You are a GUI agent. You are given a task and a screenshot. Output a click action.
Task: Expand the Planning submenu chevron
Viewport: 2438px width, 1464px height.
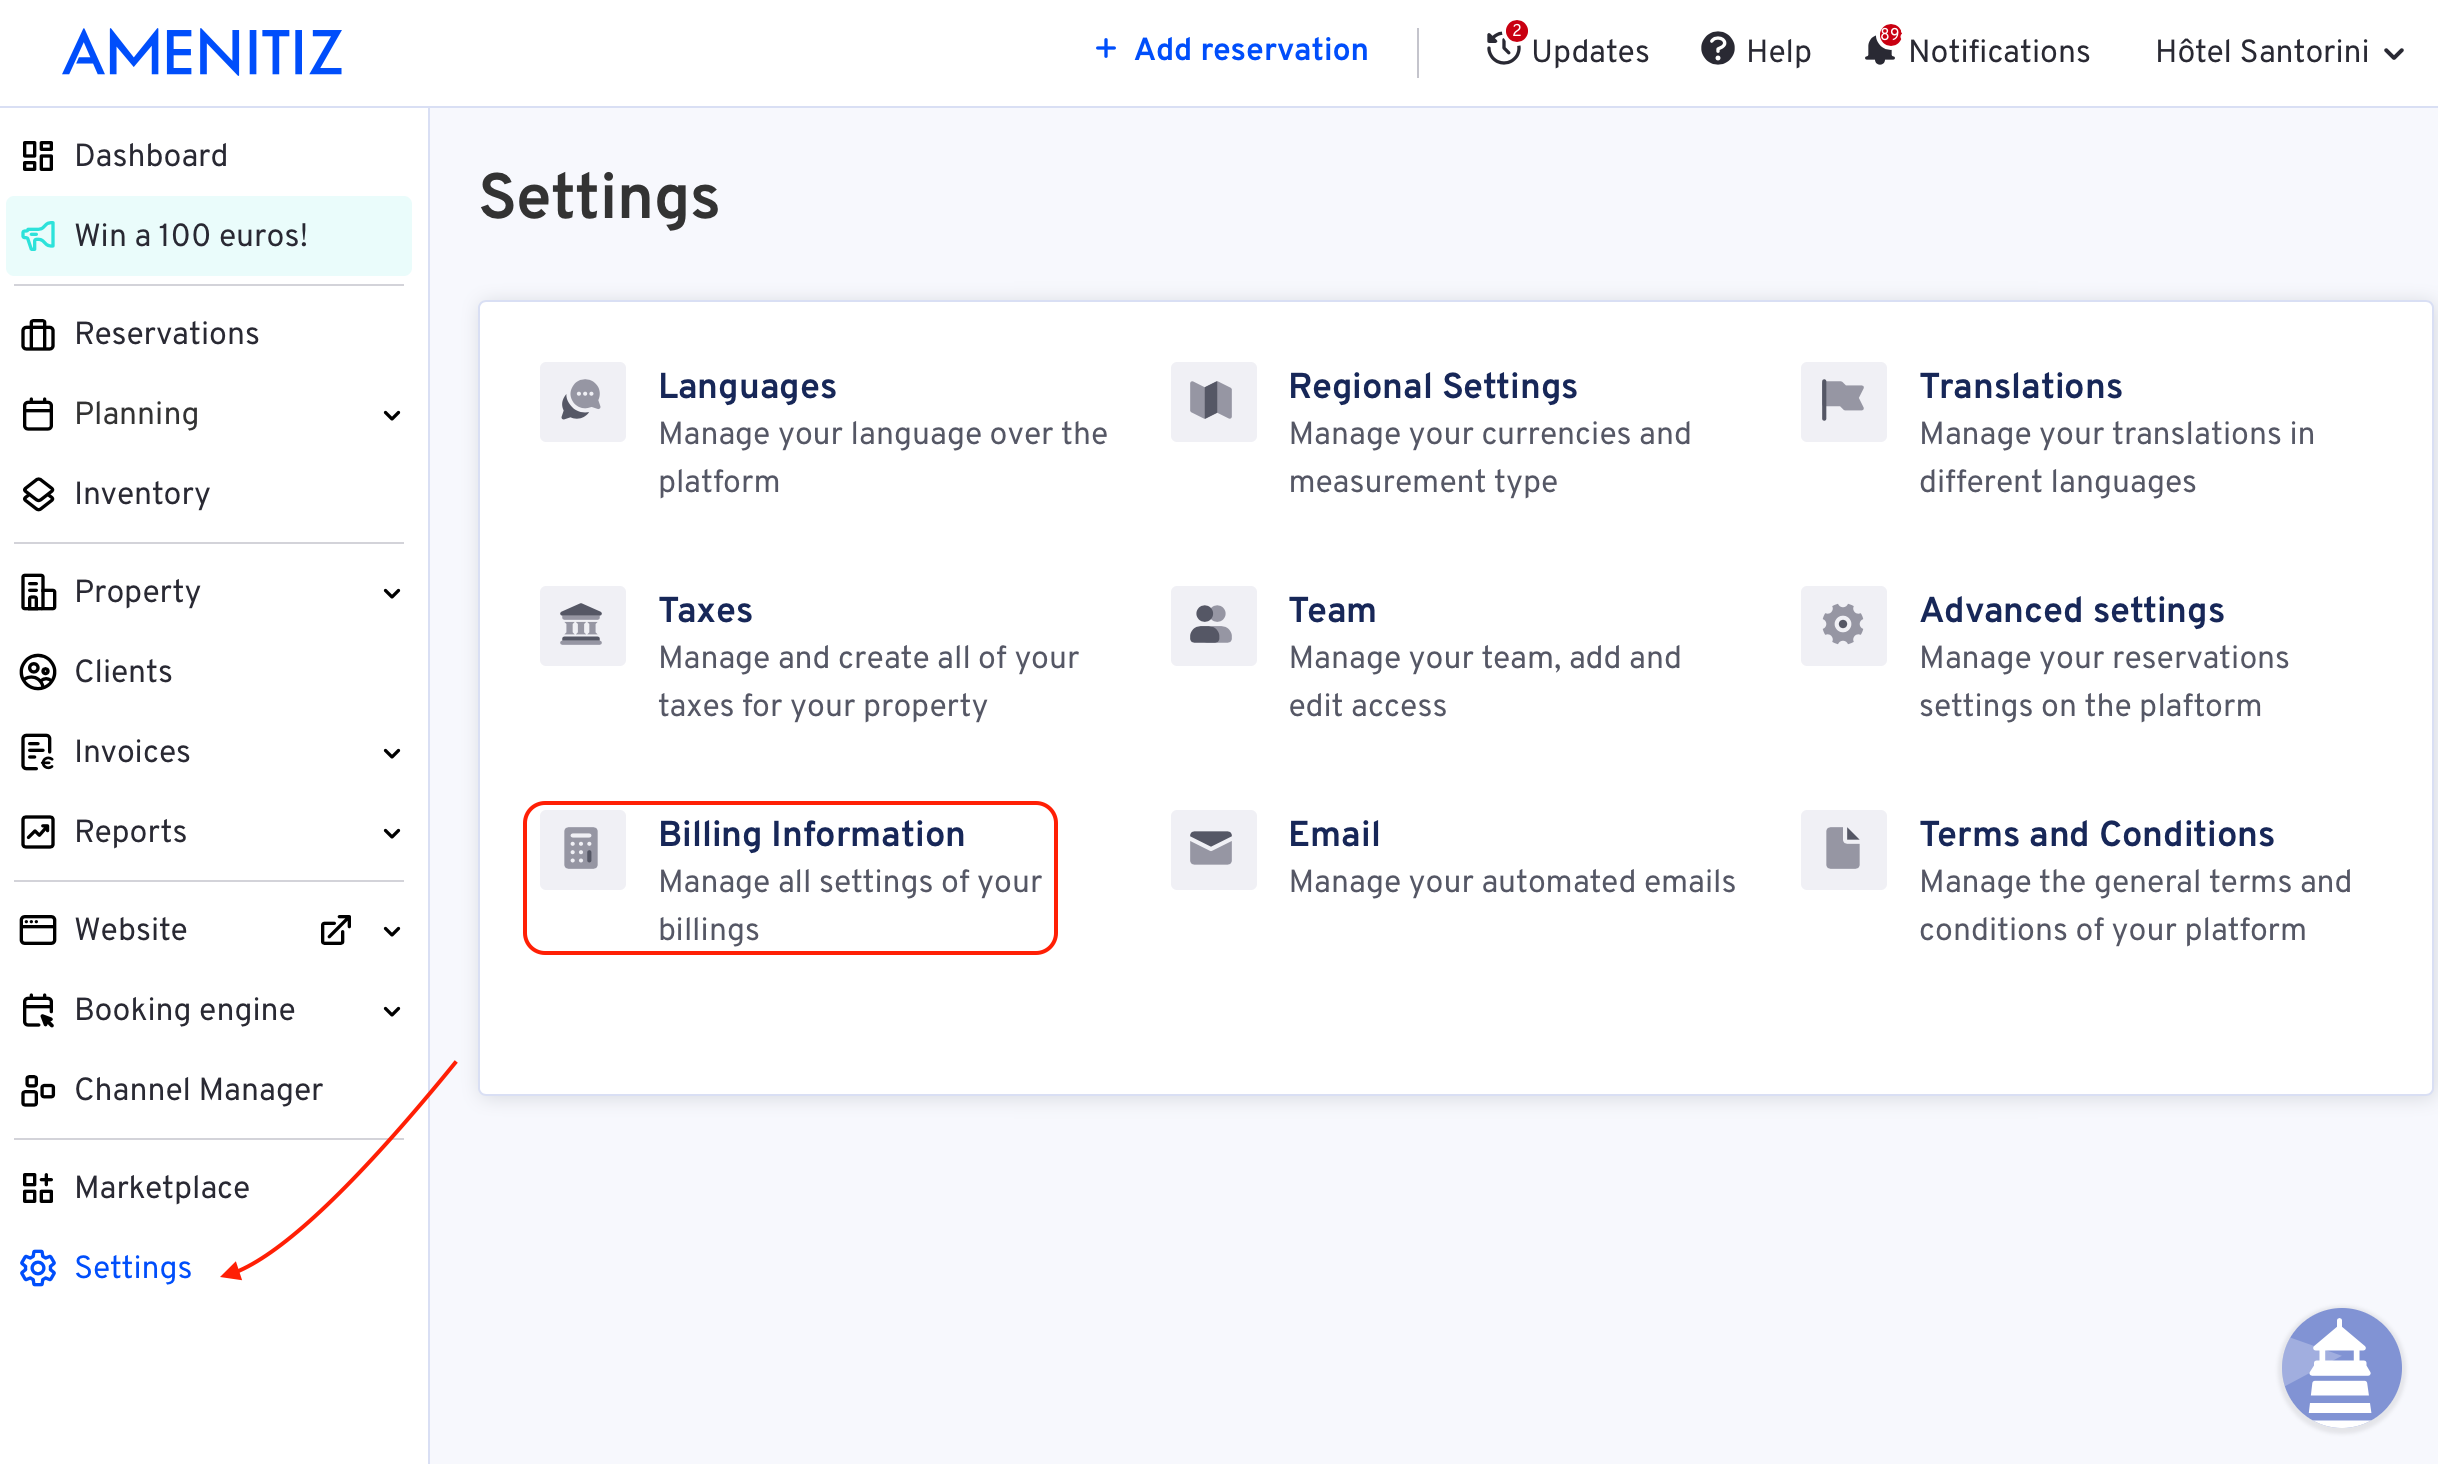(x=392, y=415)
